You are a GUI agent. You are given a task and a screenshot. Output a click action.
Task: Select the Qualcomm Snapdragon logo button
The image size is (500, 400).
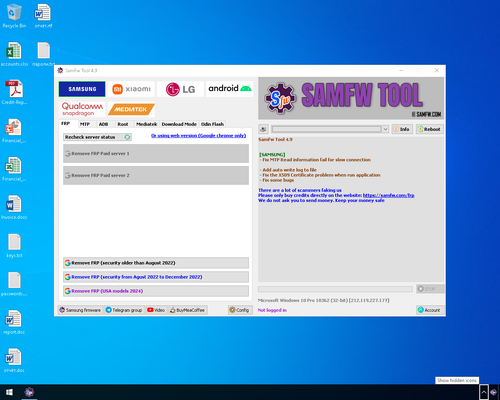coord(82,109)
